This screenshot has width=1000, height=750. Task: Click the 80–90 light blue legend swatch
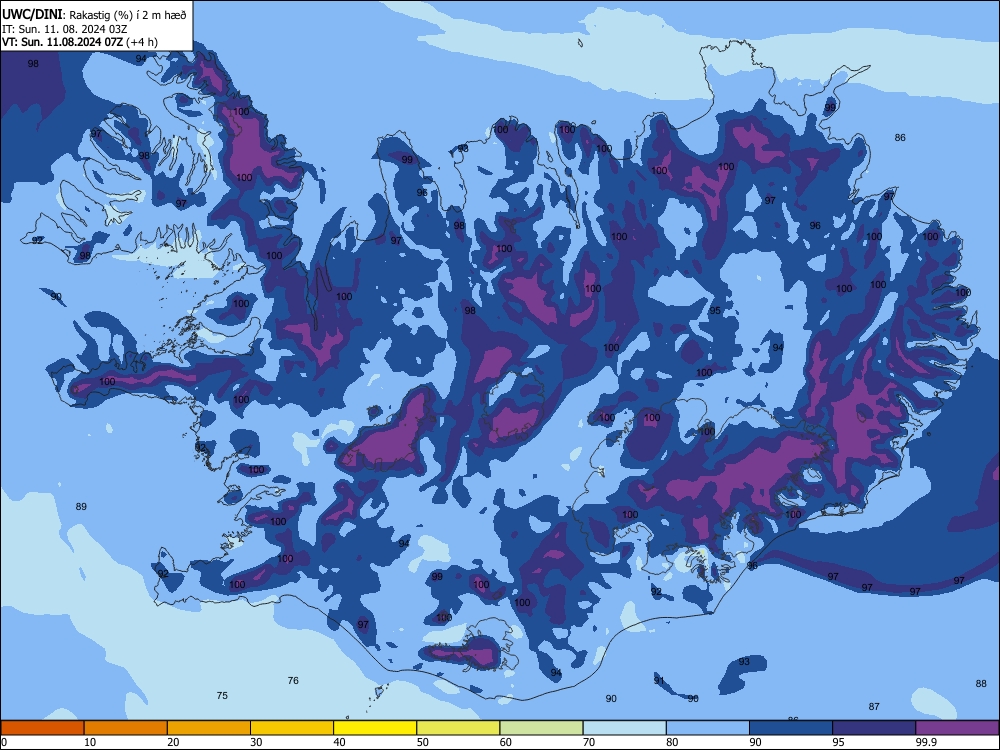[x=707, y=728]
